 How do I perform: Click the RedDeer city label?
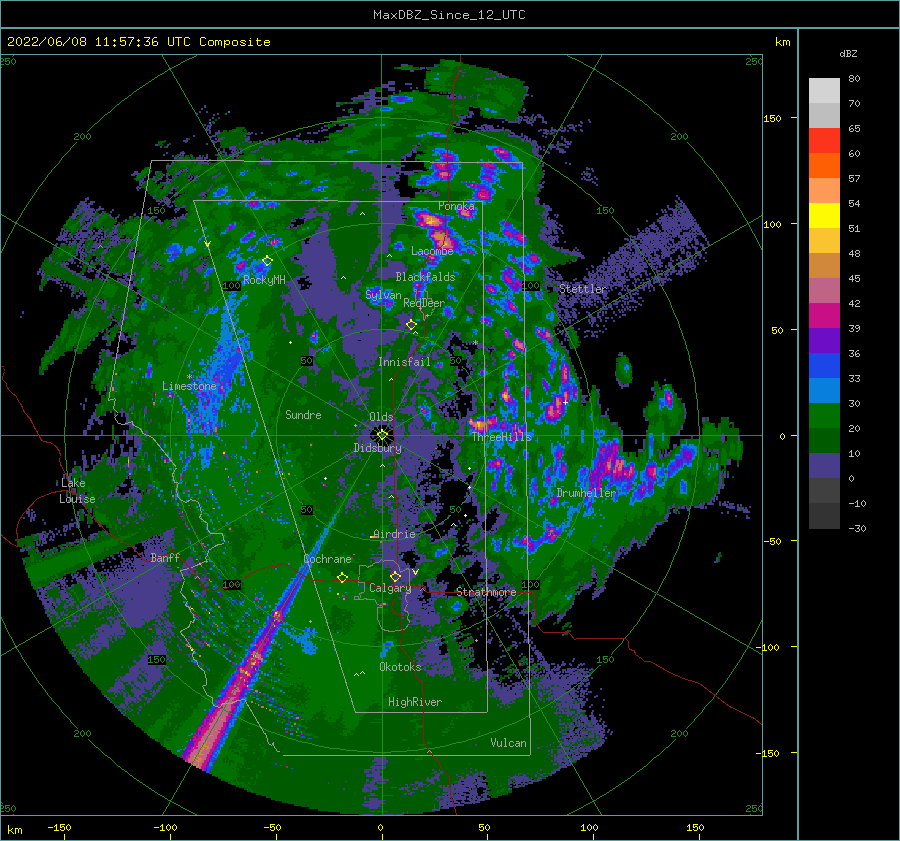(424, 303)
